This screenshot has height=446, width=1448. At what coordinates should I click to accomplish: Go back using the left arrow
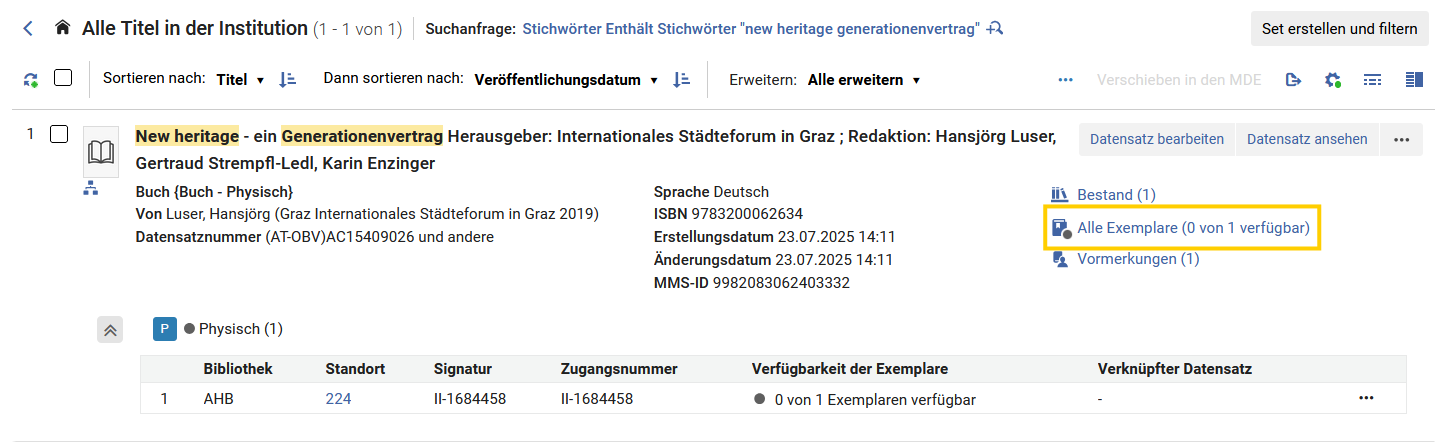[28, 29]
